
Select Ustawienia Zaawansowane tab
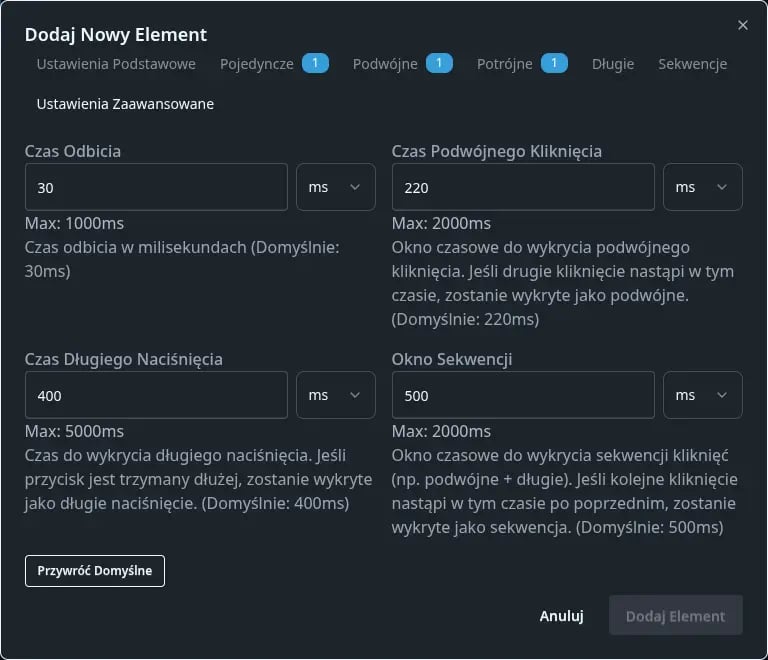coord(125,104)
